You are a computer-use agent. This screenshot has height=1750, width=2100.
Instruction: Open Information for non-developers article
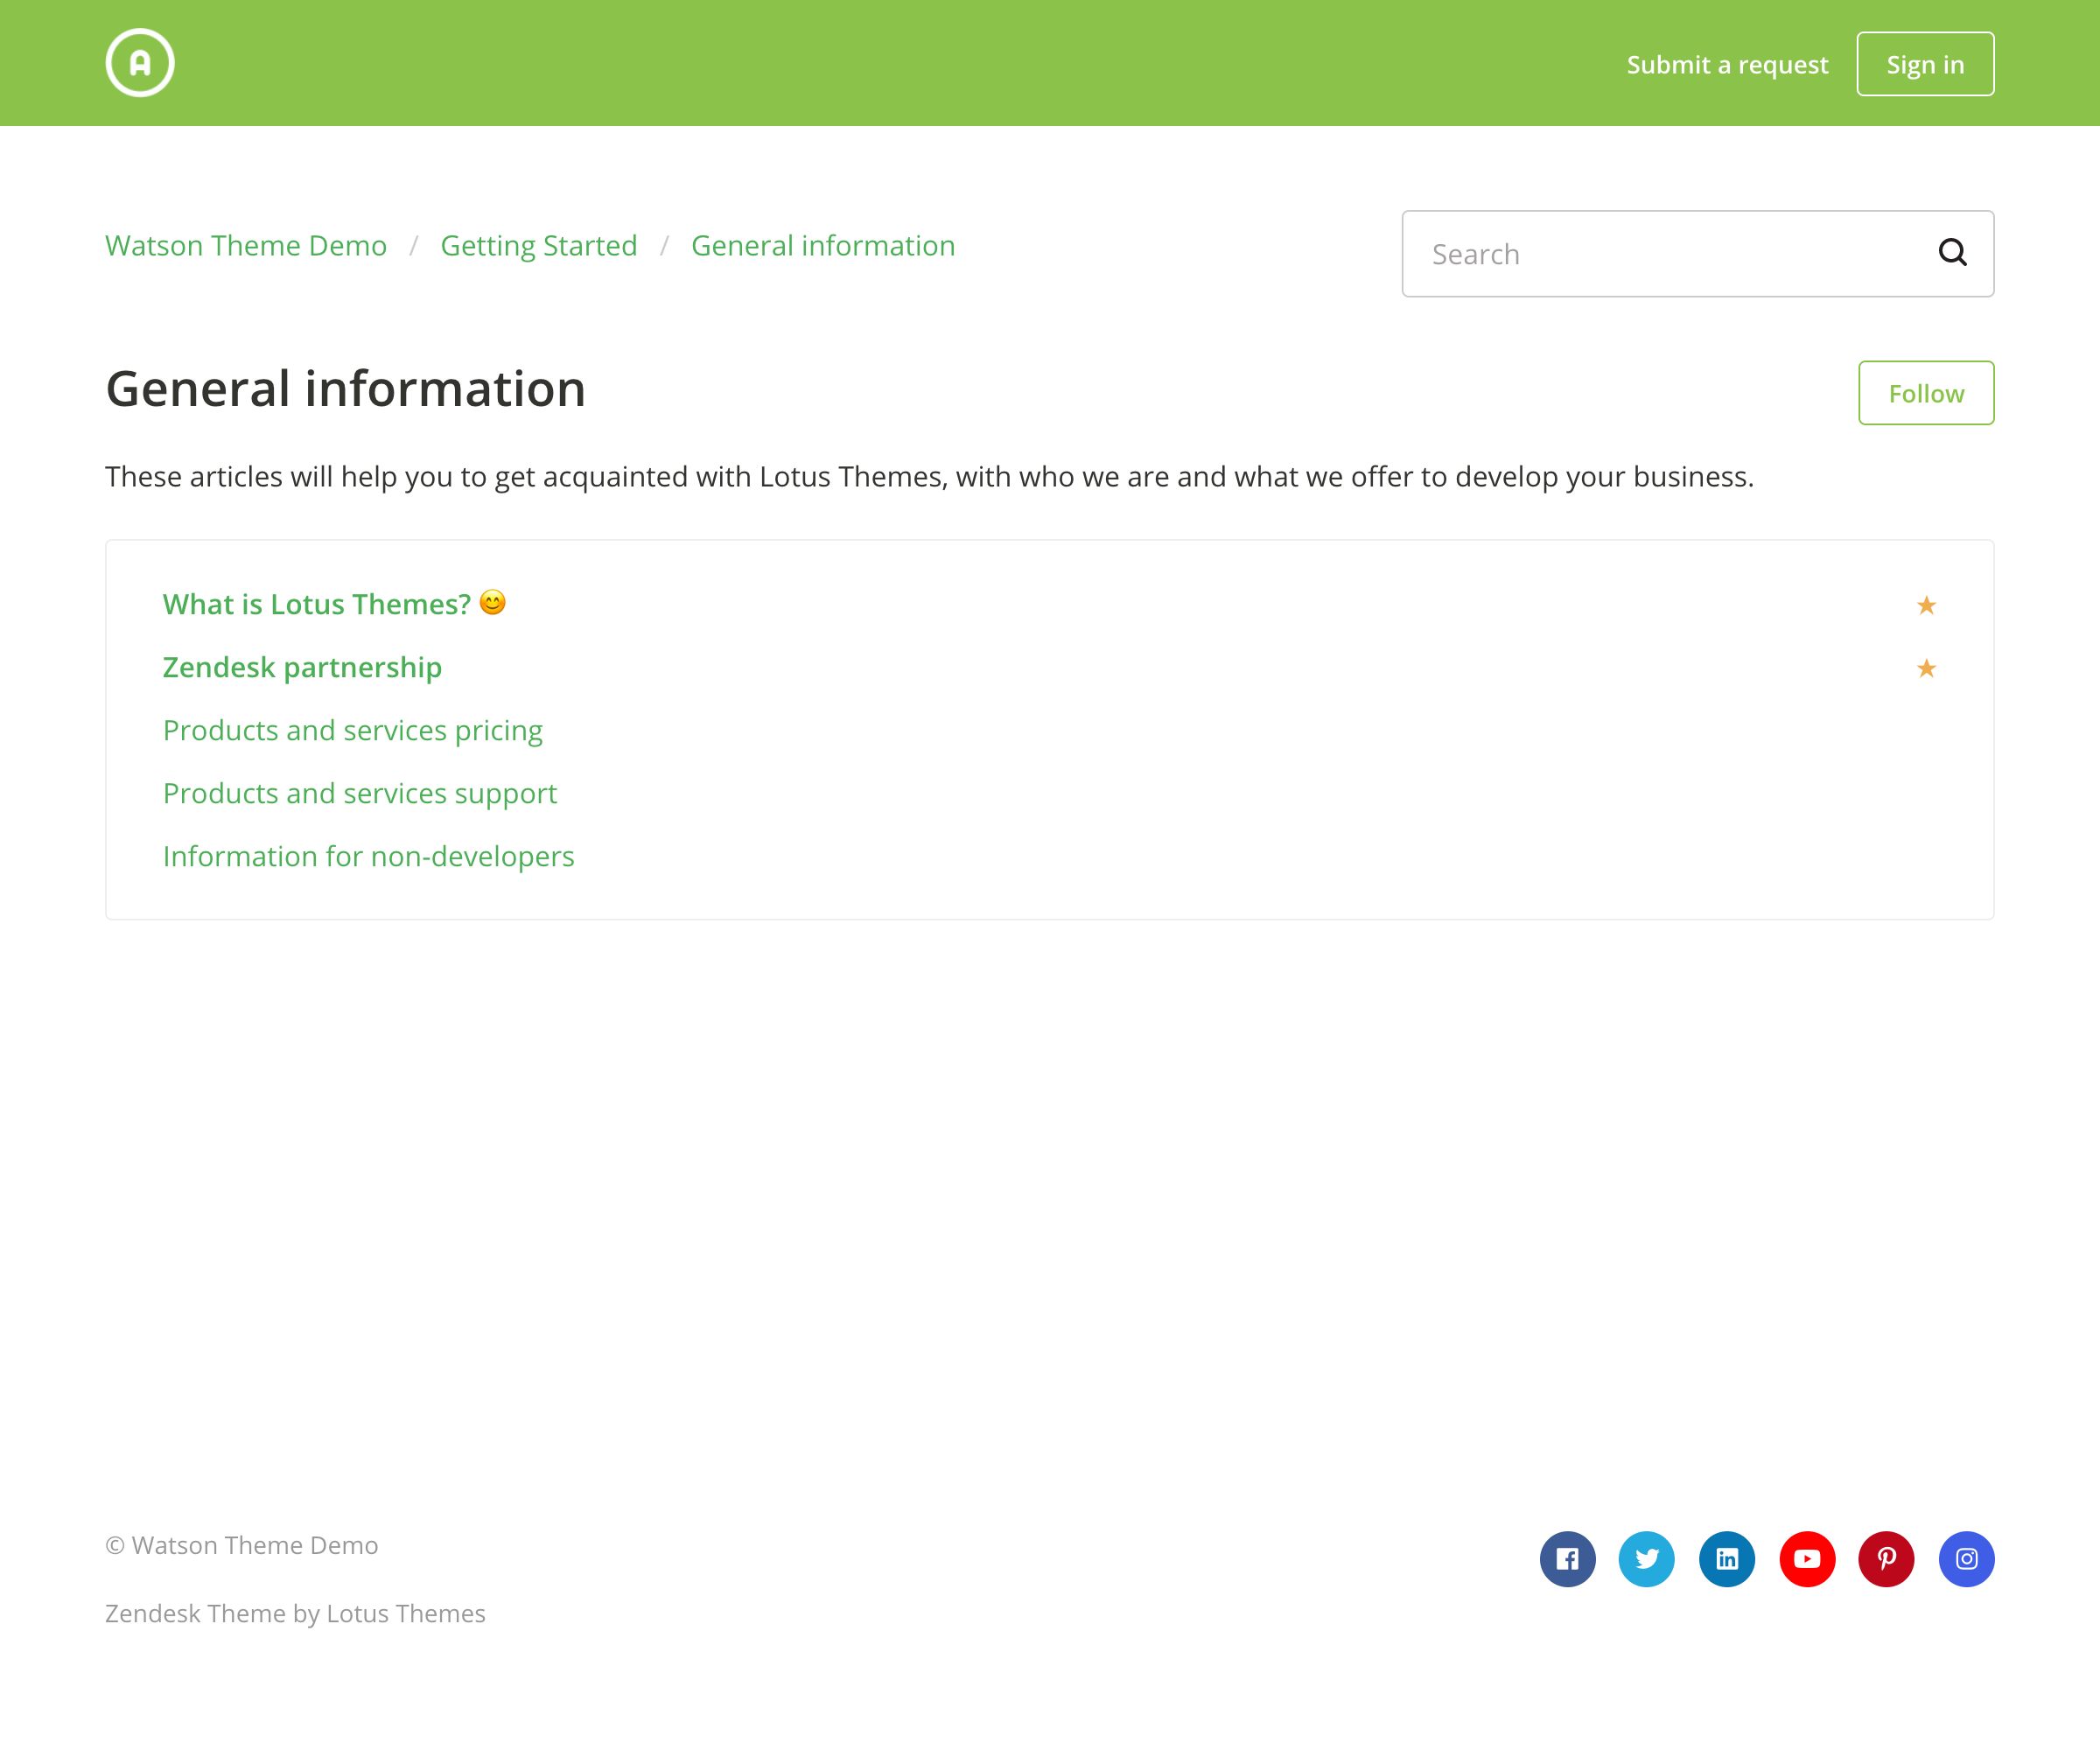(368, 856)
